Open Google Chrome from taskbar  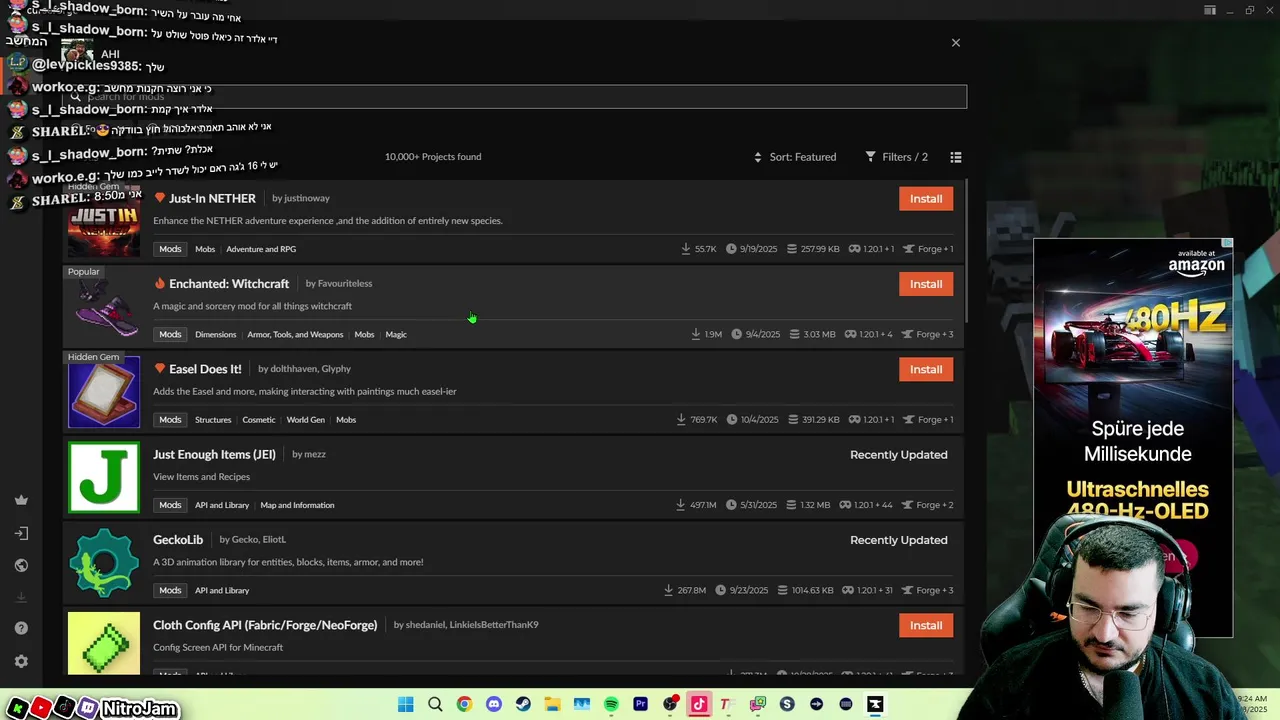464,705
